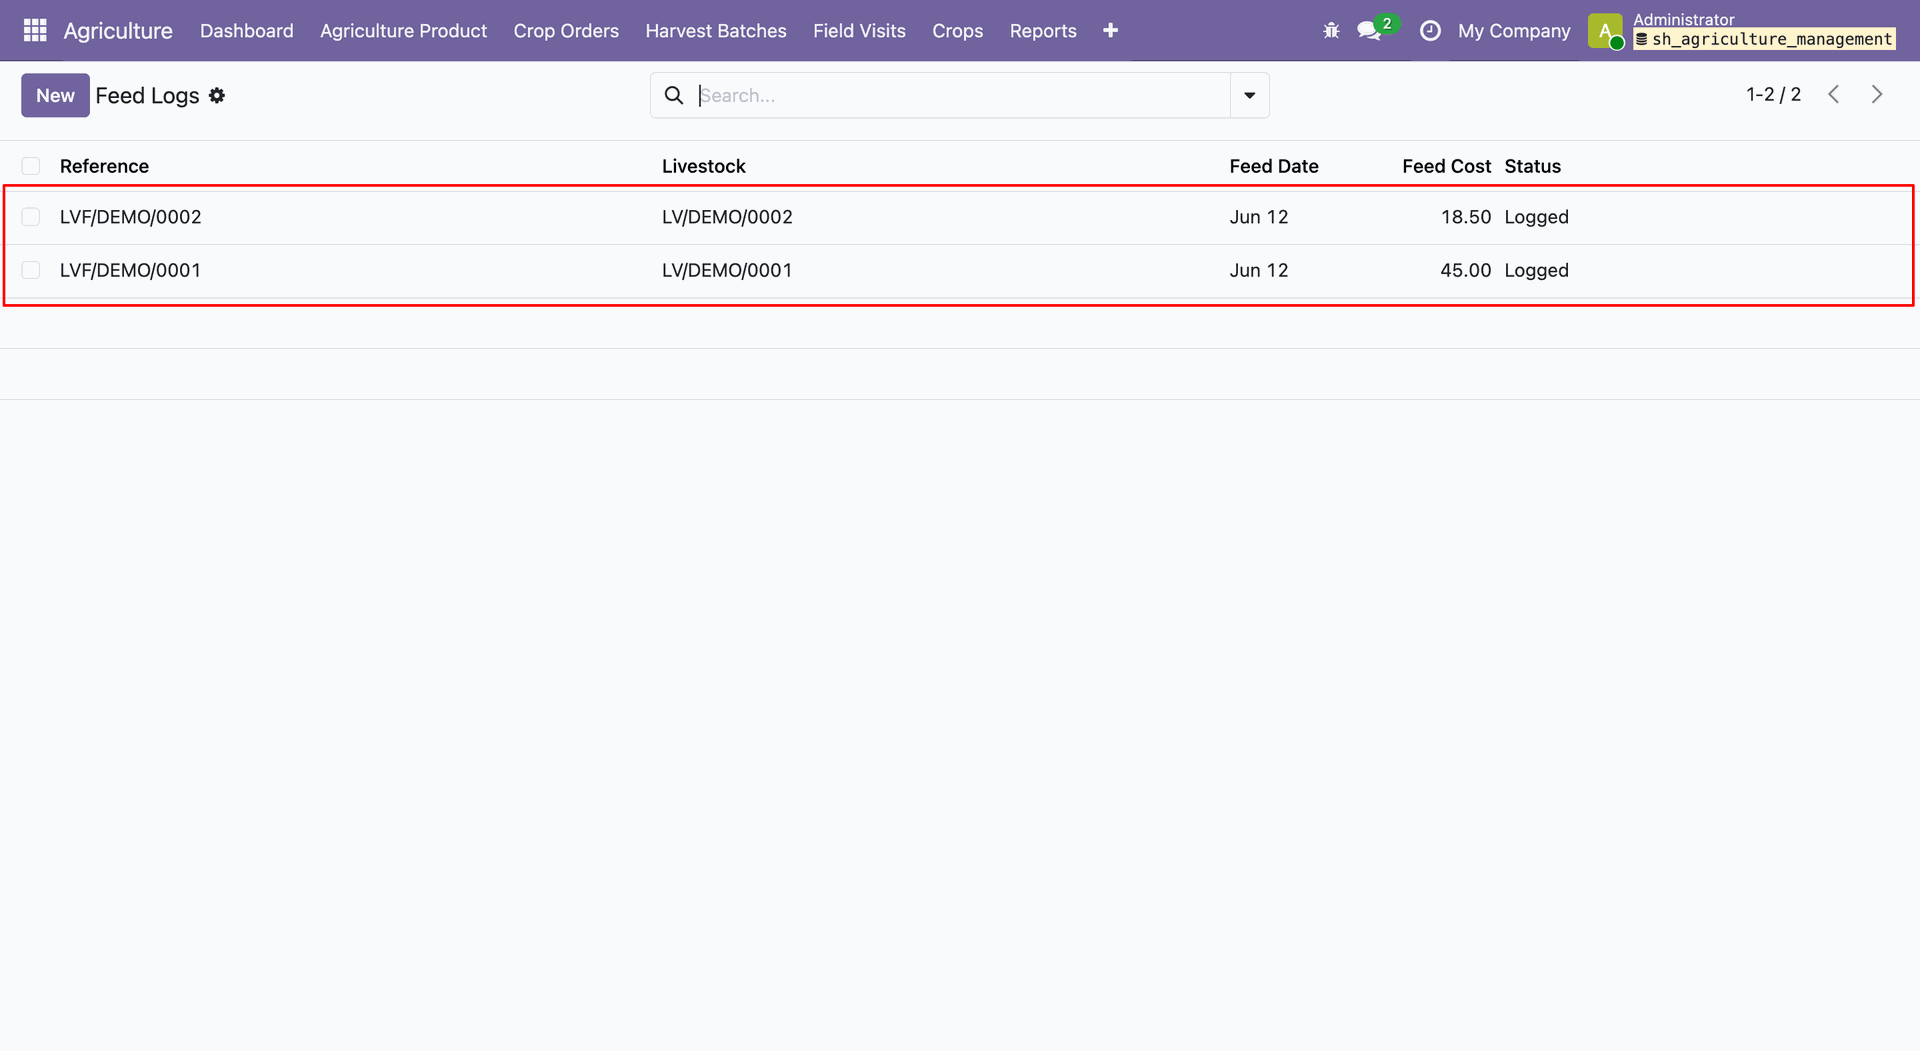Check the LVF/DEMO/0001 row checkbox

tap(31, 270)
